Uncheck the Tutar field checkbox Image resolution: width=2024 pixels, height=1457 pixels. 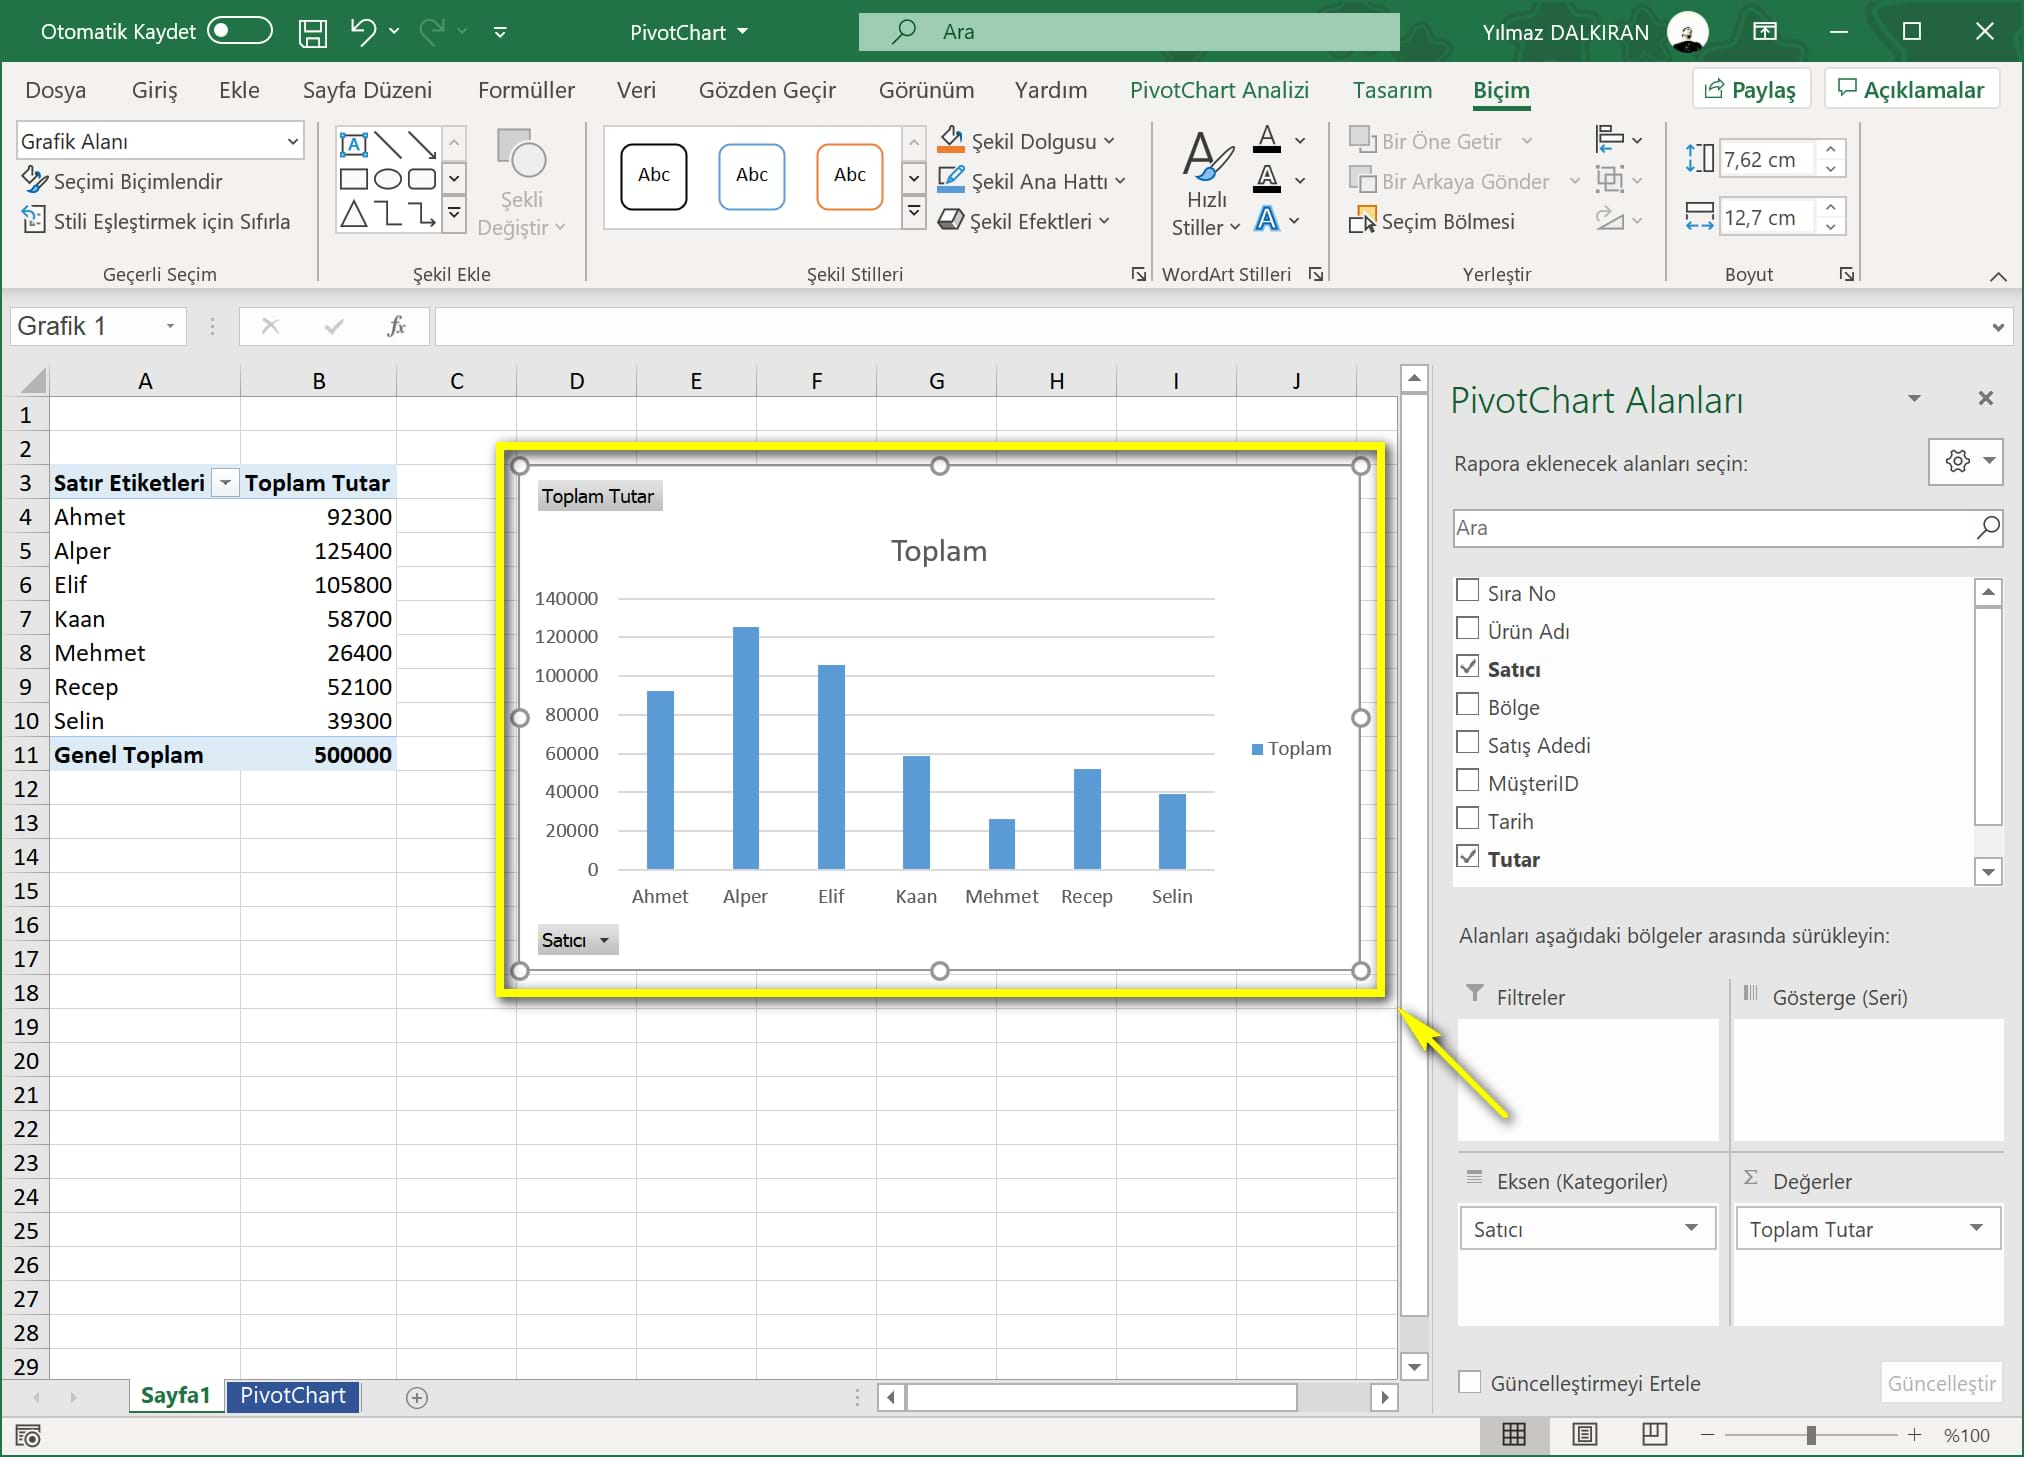1467,857
